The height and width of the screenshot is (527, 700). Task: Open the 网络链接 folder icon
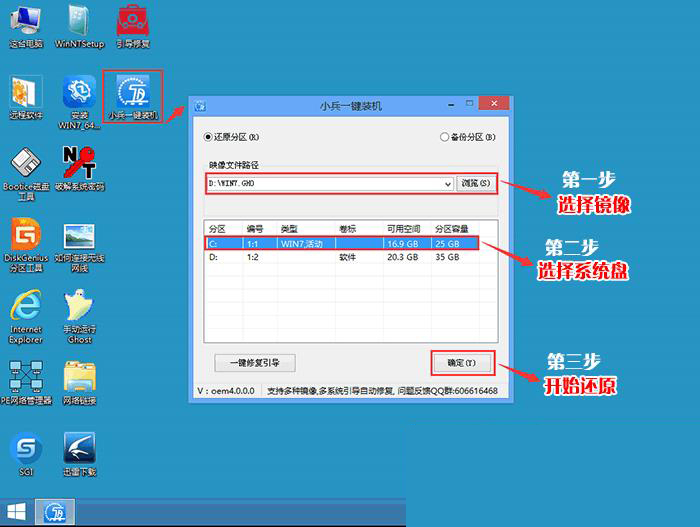[x=79, y=383]
